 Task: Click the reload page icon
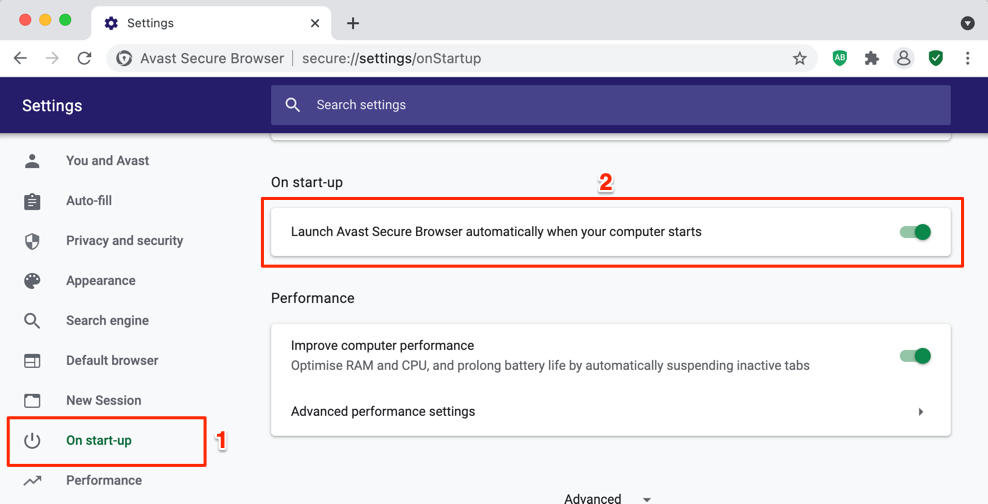pyautogui.click(x=85, y=59)
